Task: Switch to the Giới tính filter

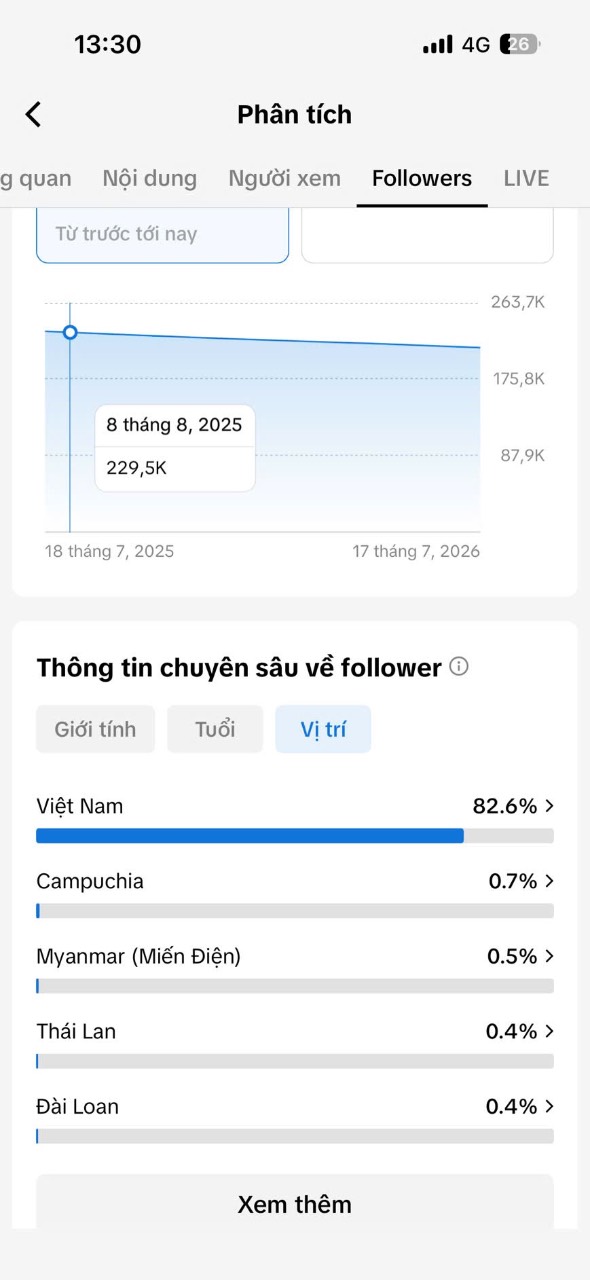Action: [x=96, y=729]
